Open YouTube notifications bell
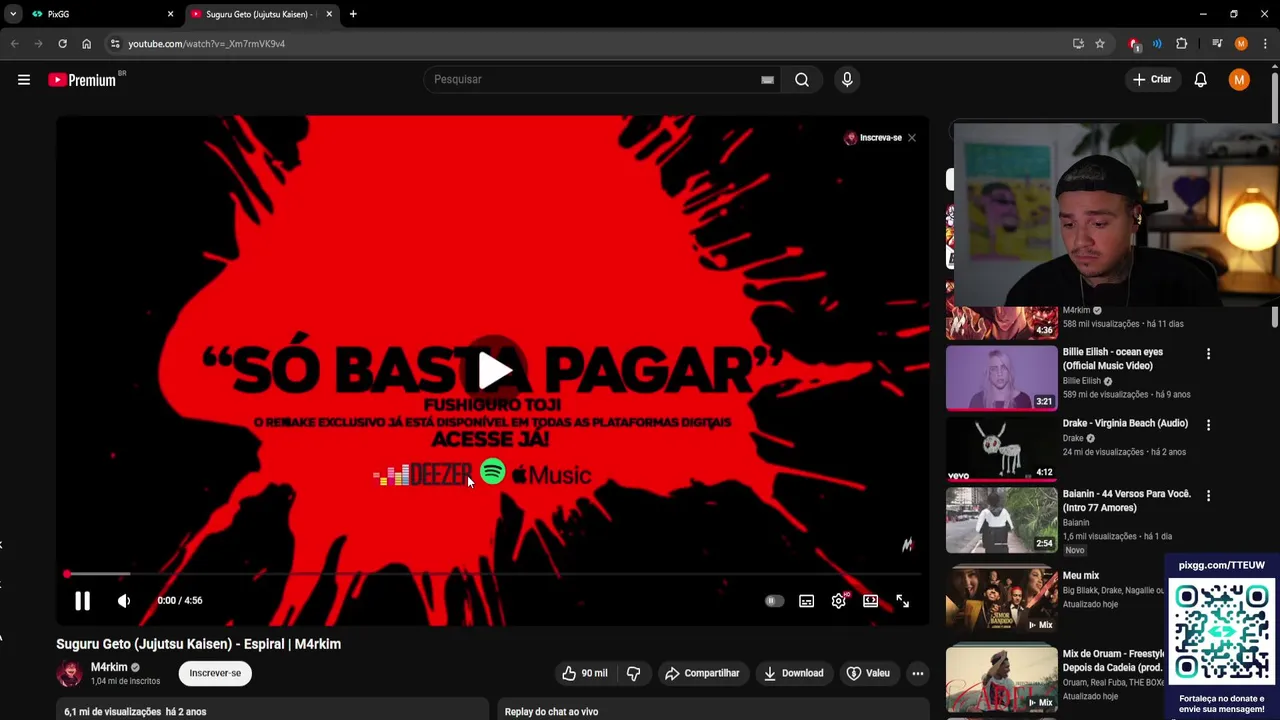 coord(1201,80)
